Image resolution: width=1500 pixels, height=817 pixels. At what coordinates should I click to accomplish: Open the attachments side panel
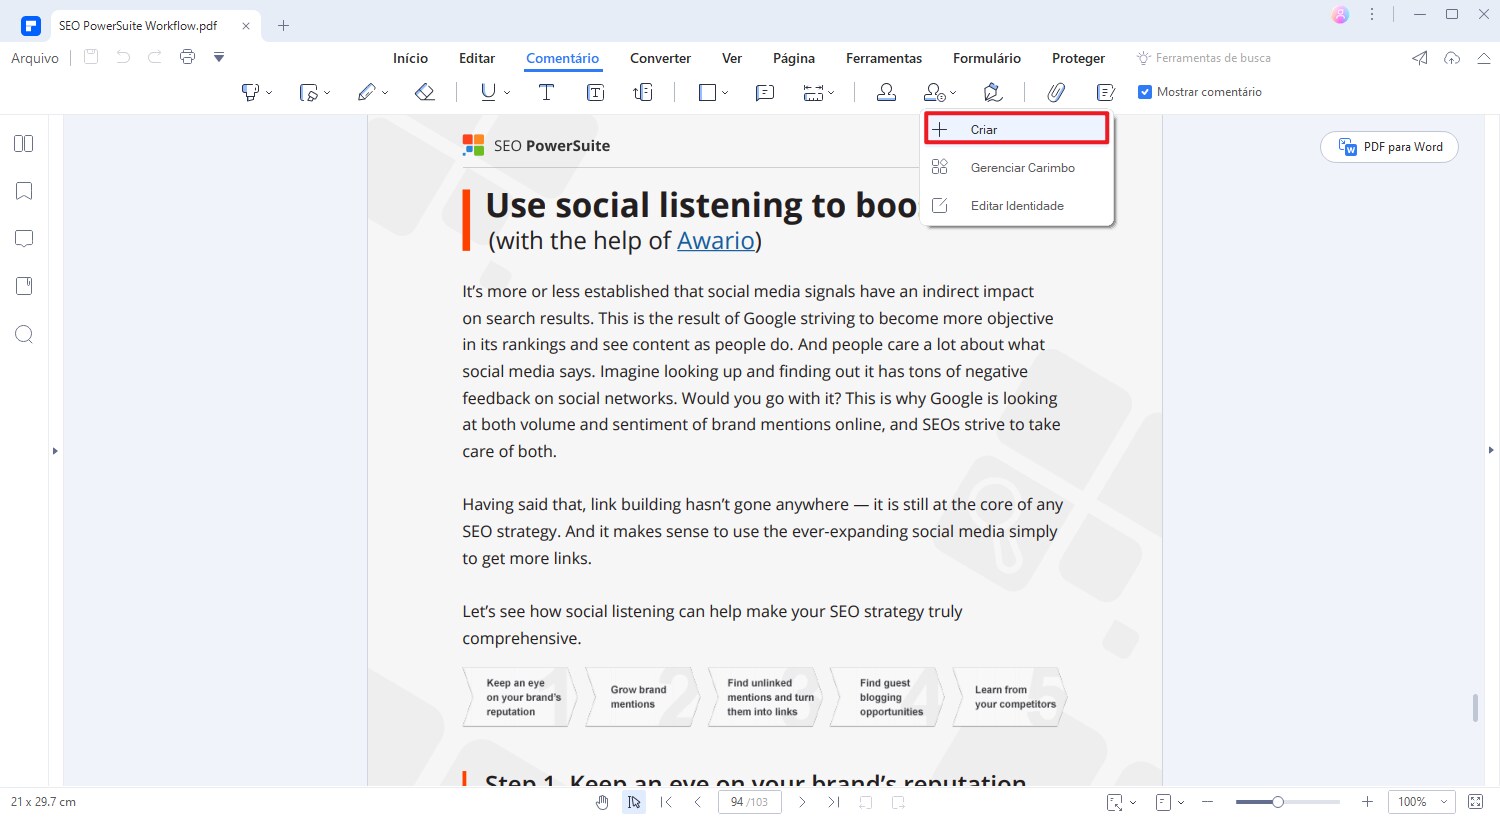(24, 286)
